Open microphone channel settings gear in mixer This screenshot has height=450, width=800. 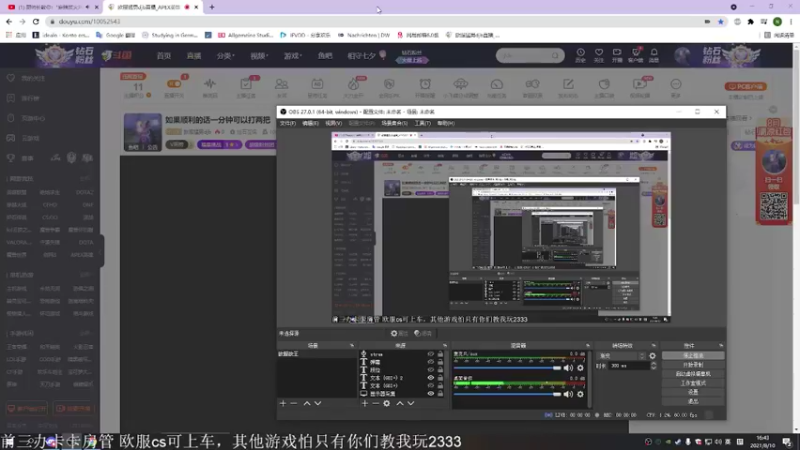tap(580, 367)
